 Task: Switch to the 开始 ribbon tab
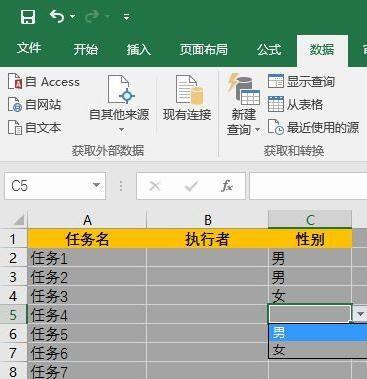point(86,49)
